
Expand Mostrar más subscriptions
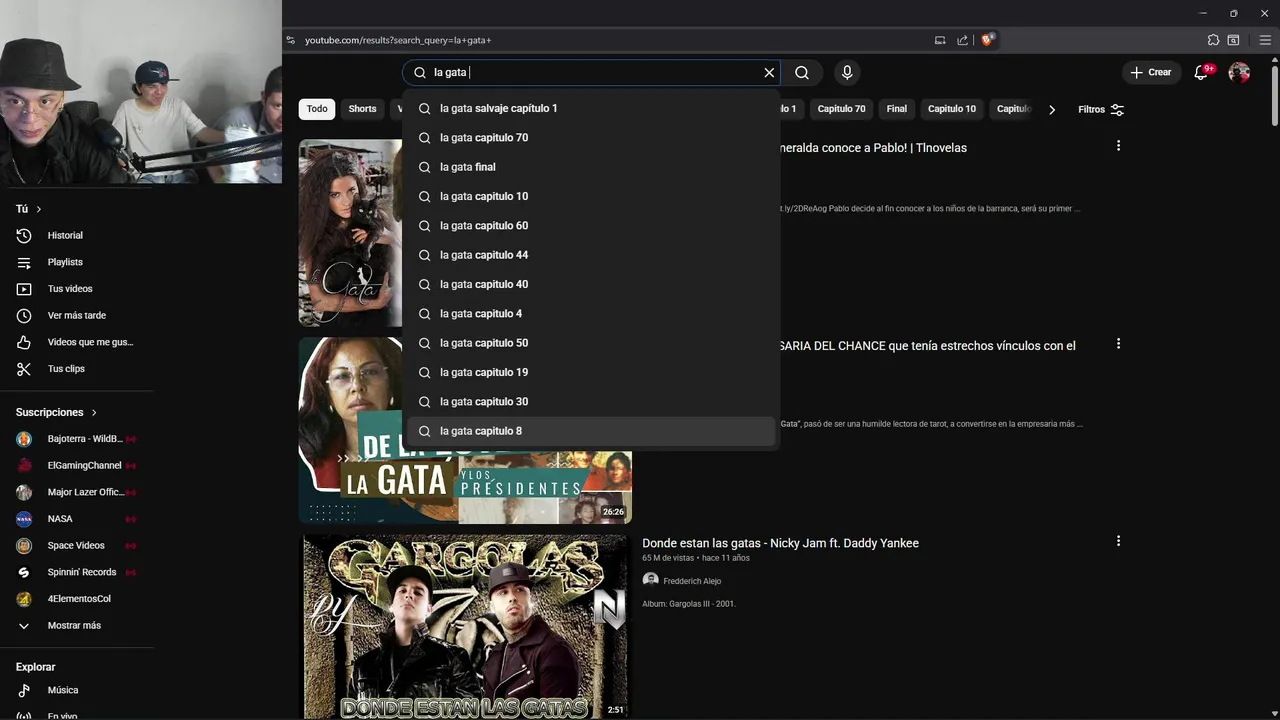point(76,625)
